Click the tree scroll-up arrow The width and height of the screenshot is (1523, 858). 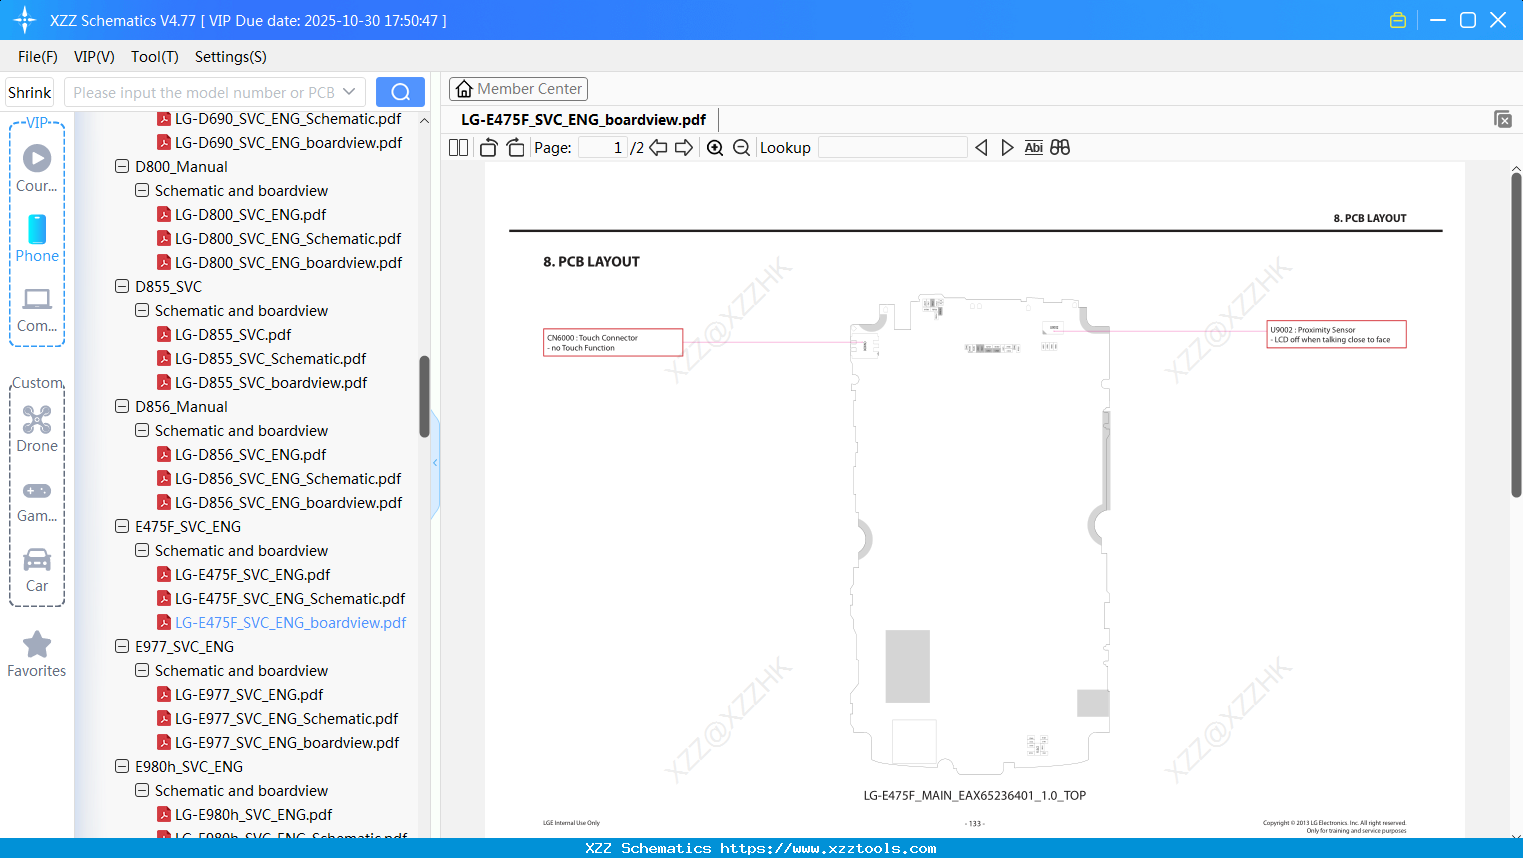click(x=424, y=120)
